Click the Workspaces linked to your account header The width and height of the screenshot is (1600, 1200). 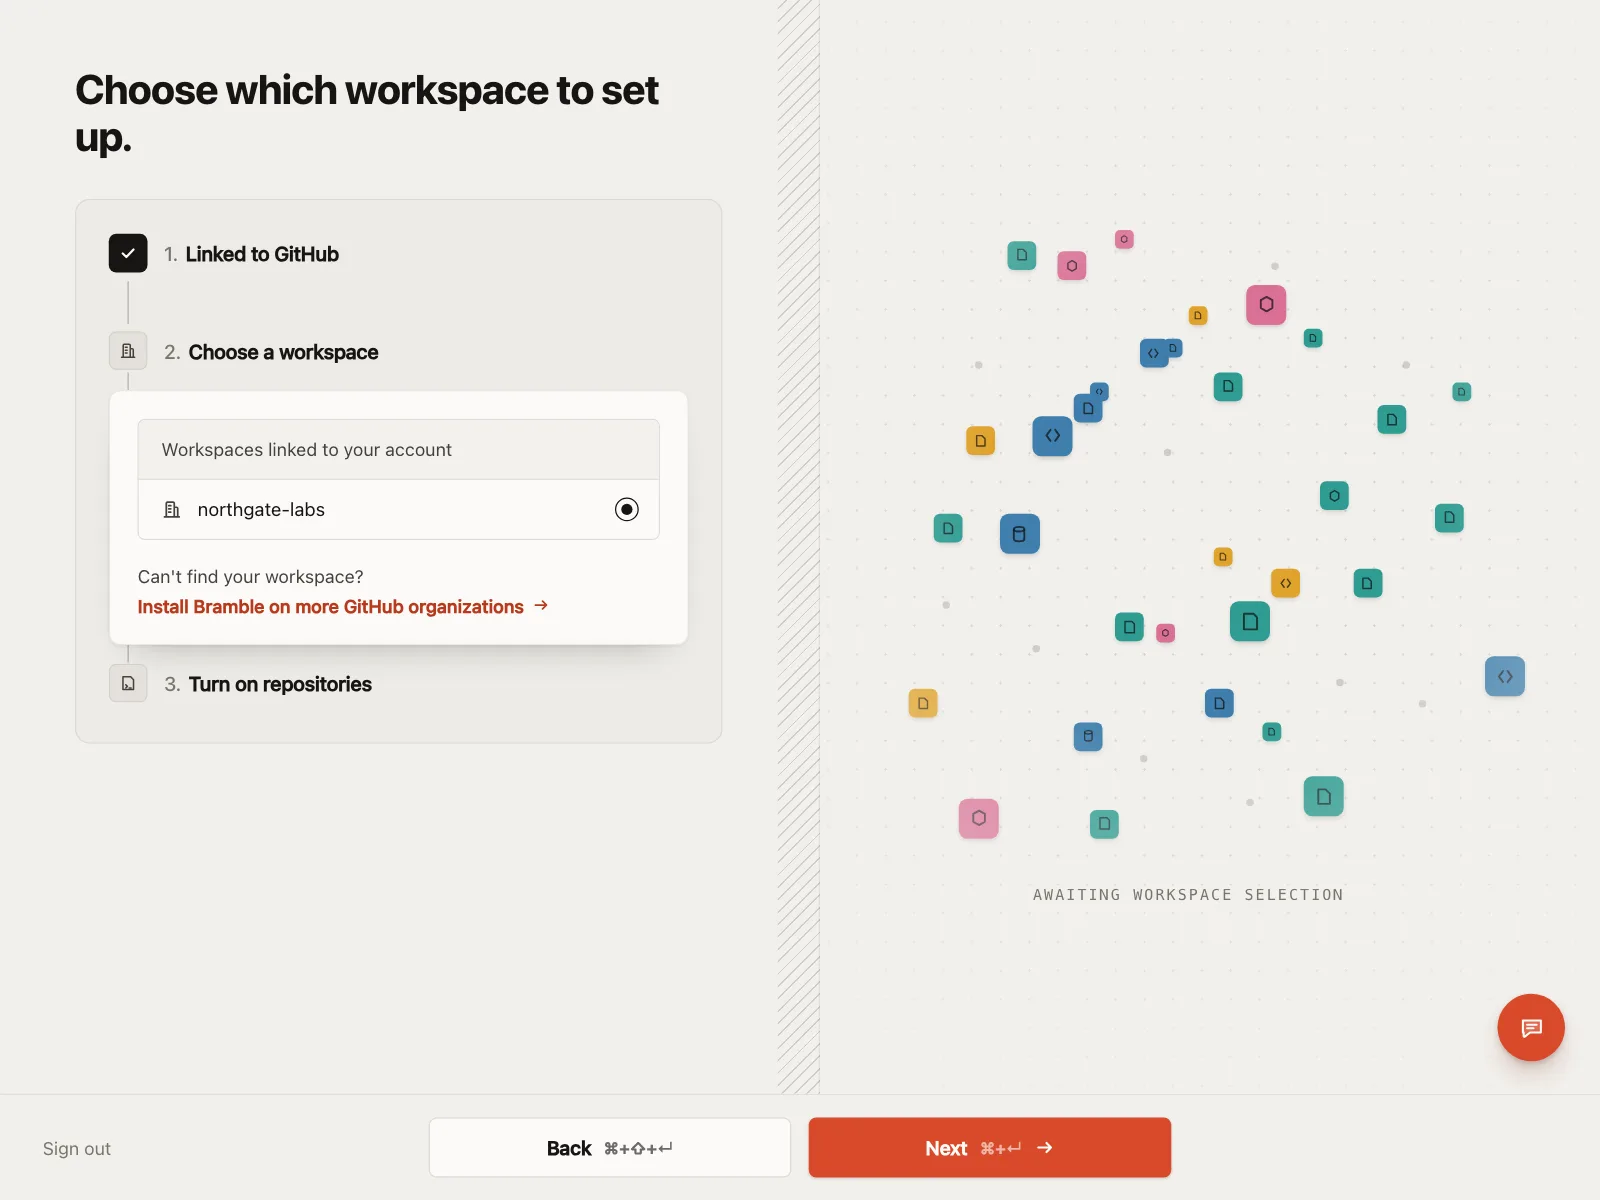pyautogui.click(x=398, y=450)
